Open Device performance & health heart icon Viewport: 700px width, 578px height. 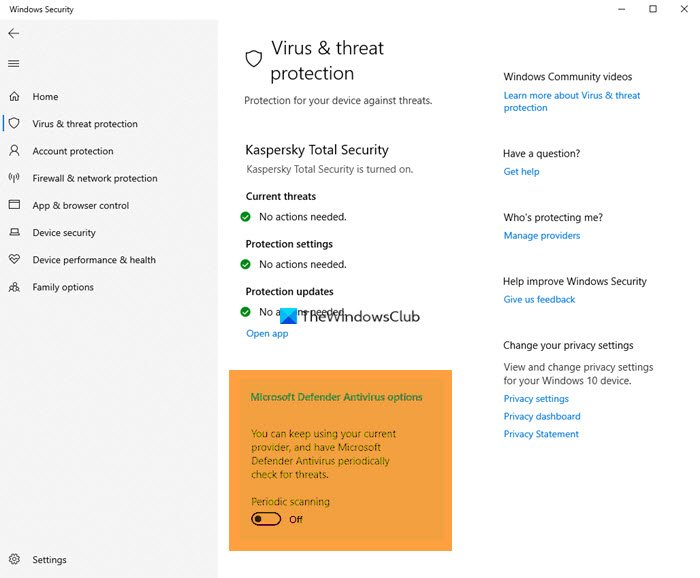click(x=14, y=259)
